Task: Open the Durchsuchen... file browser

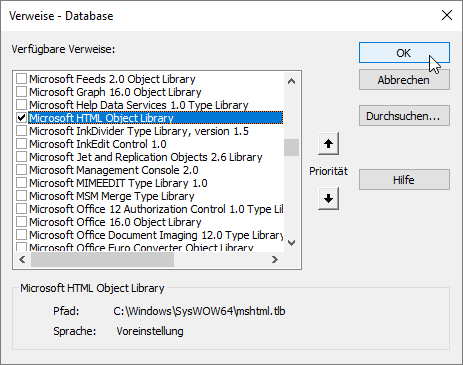Action: (x=404, y=116)
